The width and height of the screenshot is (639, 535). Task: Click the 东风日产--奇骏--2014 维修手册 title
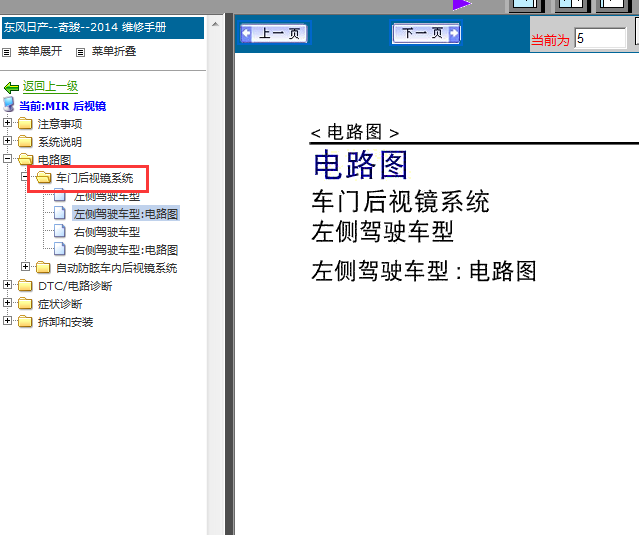coord(85,27)
